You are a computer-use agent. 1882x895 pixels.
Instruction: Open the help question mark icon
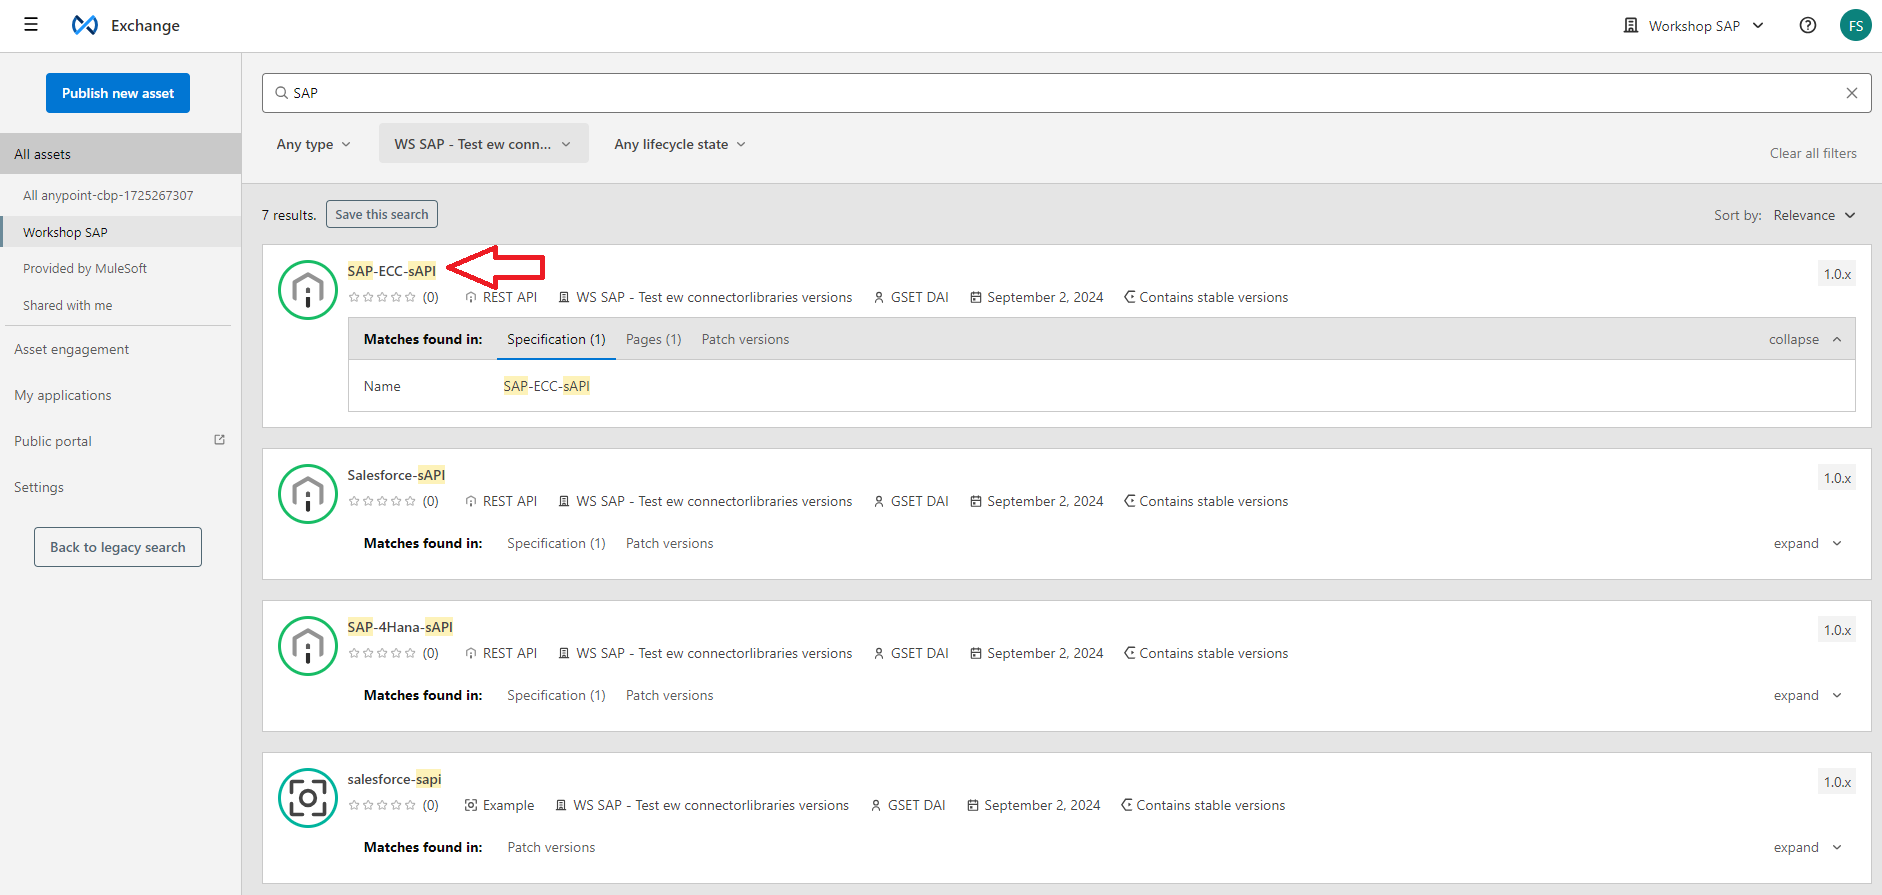point(1808,25)
